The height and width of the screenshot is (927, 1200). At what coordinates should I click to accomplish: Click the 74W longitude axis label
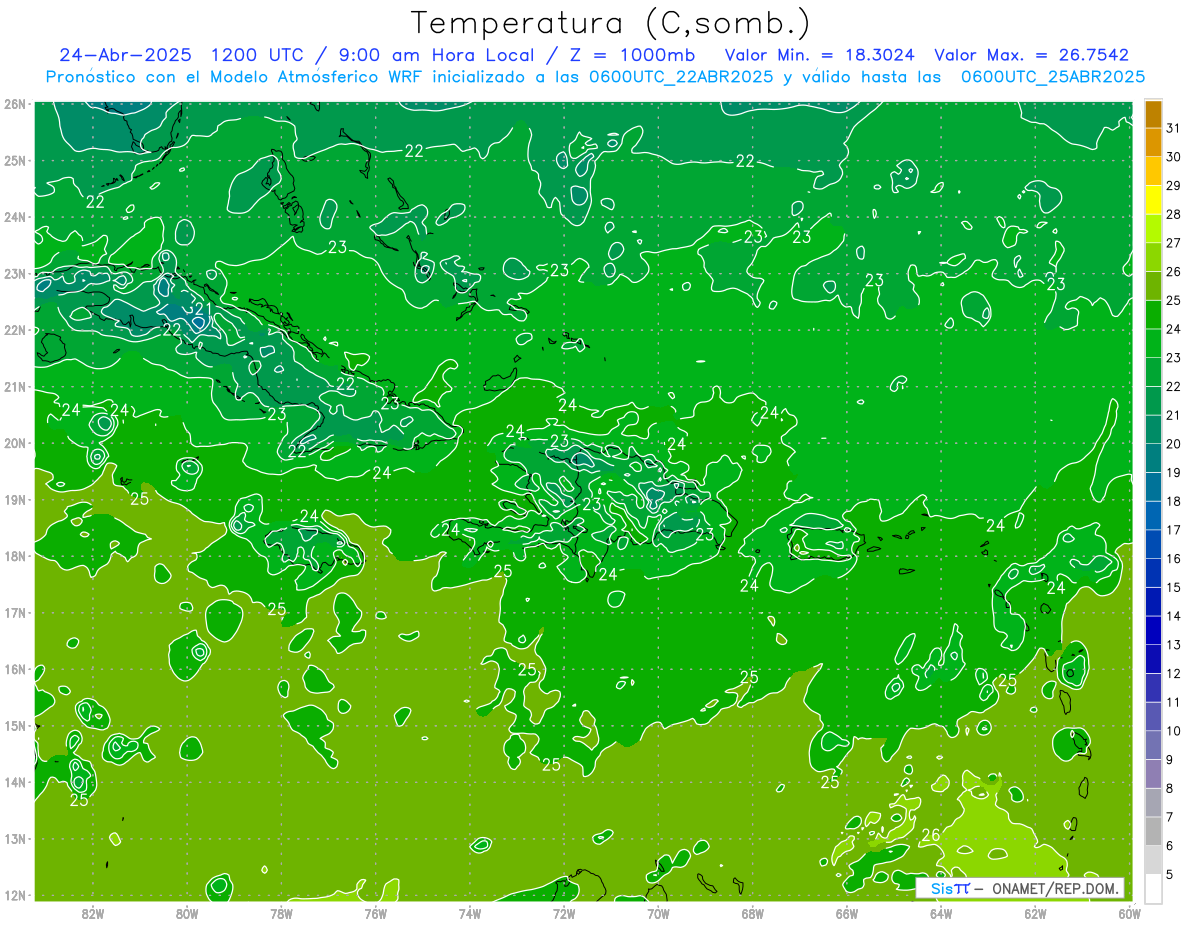(x=470, y=913)
